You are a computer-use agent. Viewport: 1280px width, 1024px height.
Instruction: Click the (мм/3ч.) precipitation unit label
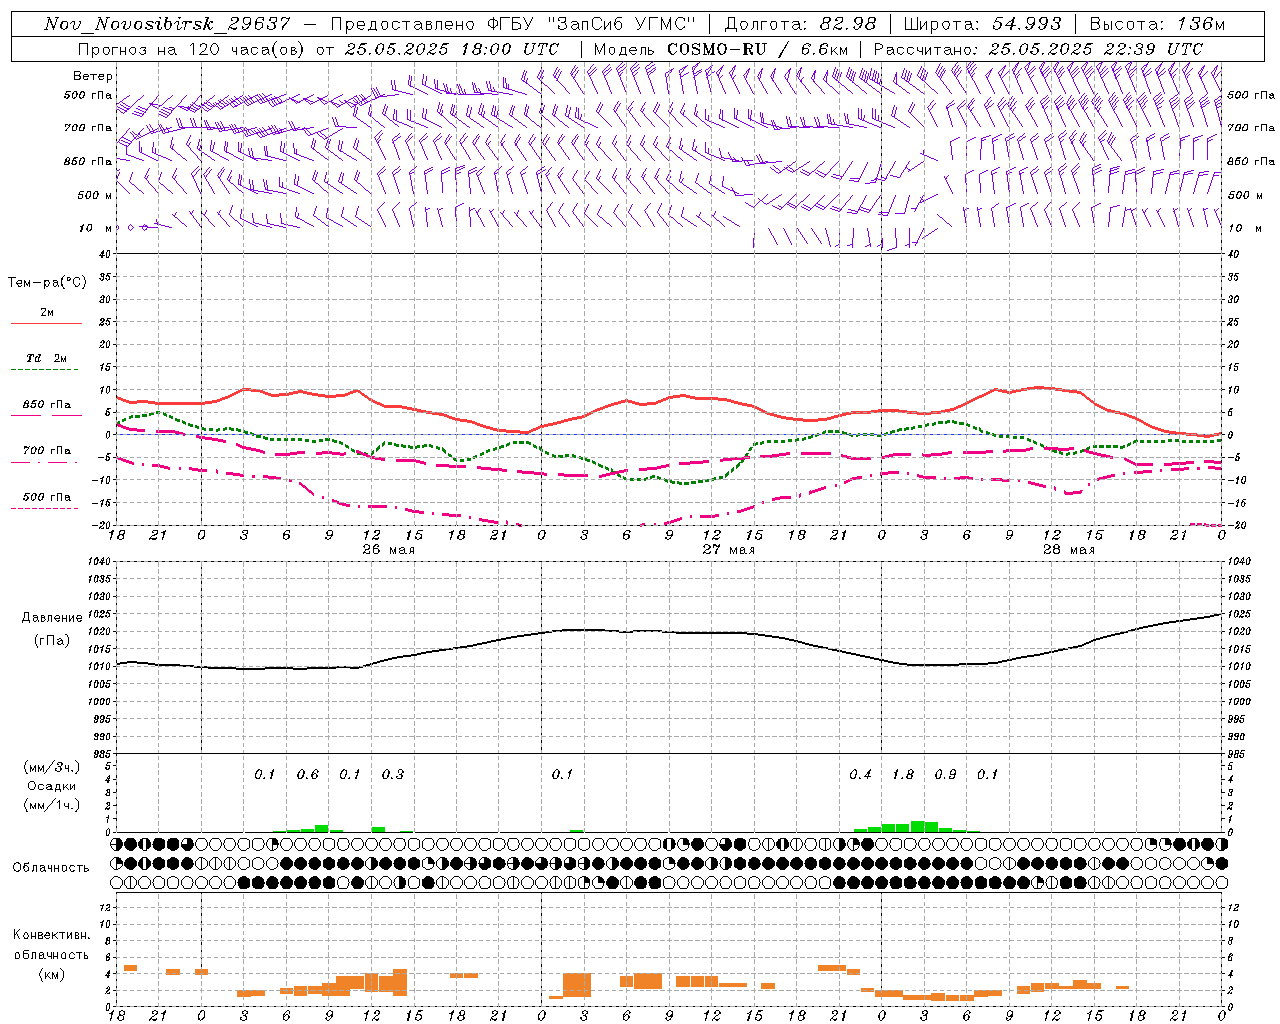(52, 768)
